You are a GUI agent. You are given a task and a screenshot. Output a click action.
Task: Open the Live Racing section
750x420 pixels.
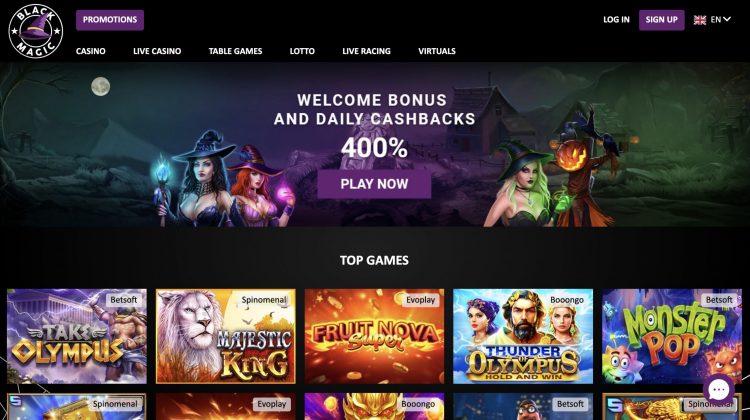366,51
